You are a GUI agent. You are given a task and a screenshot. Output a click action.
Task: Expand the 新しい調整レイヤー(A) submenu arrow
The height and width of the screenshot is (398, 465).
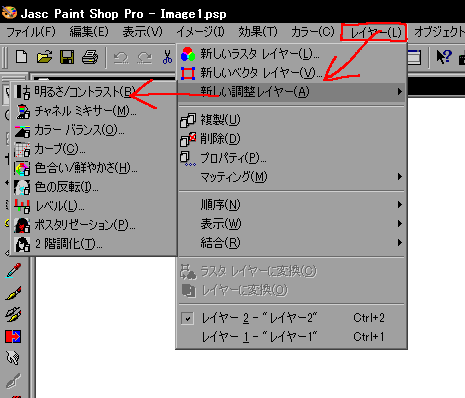[400, 91]
